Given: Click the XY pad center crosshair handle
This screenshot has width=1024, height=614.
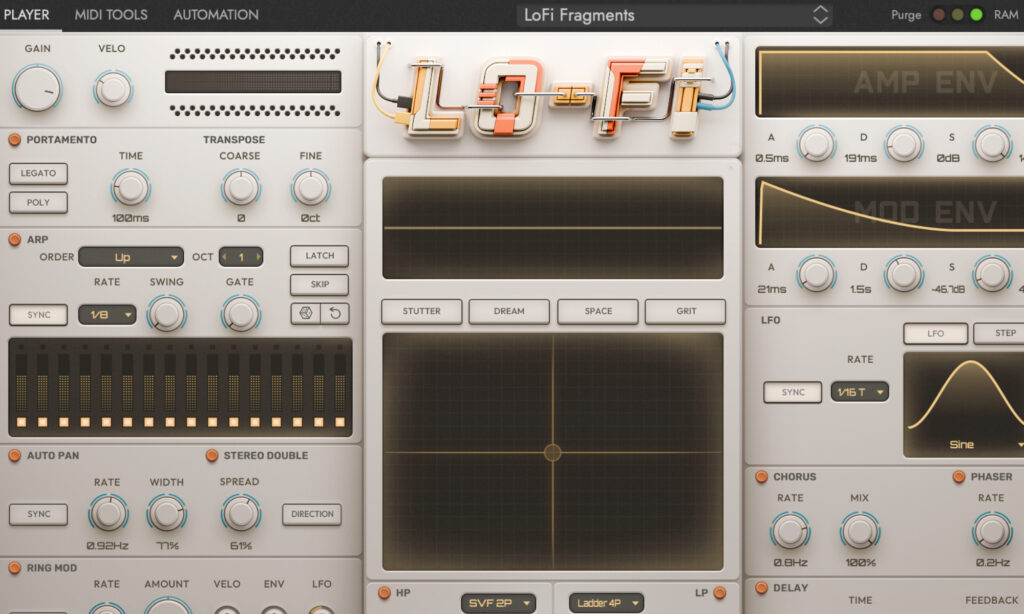Looking at the screenshot, I should 551,452.
